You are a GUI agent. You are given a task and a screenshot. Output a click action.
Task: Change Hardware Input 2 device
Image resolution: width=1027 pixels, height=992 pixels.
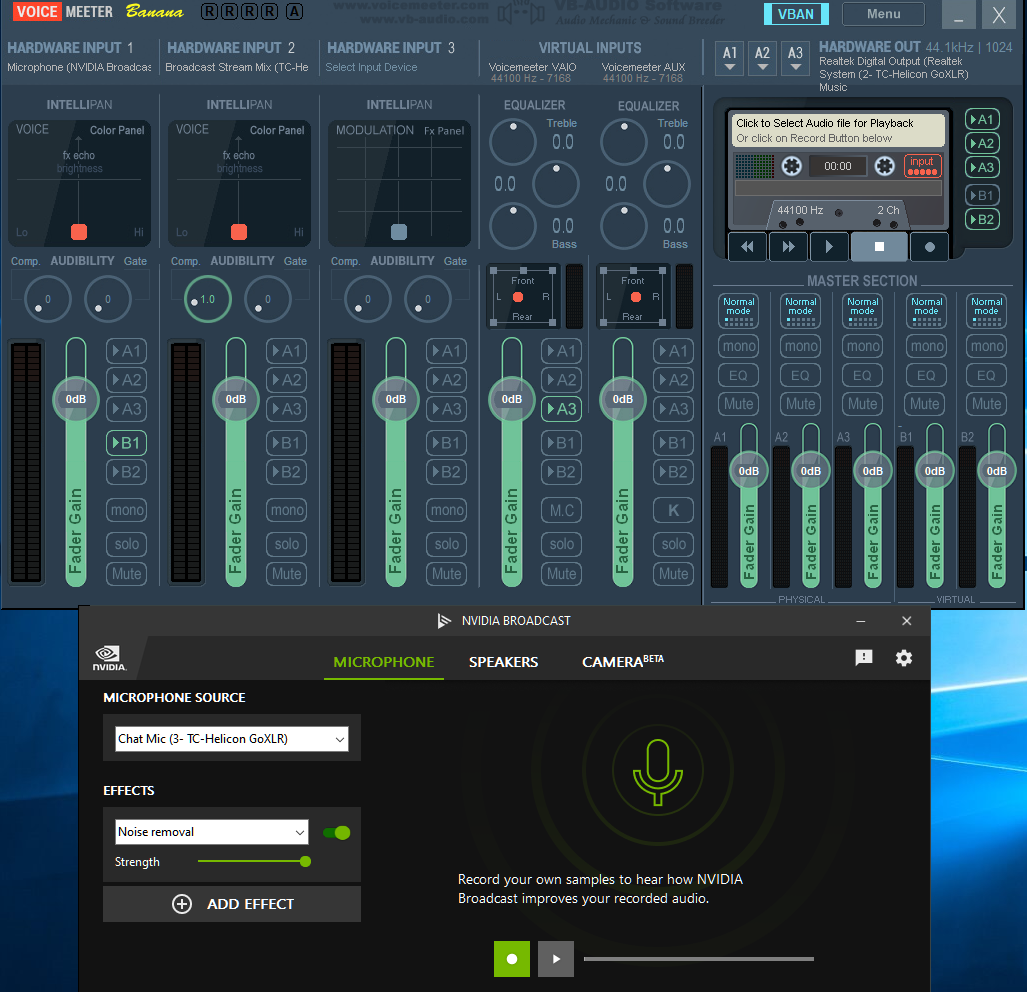236,67
